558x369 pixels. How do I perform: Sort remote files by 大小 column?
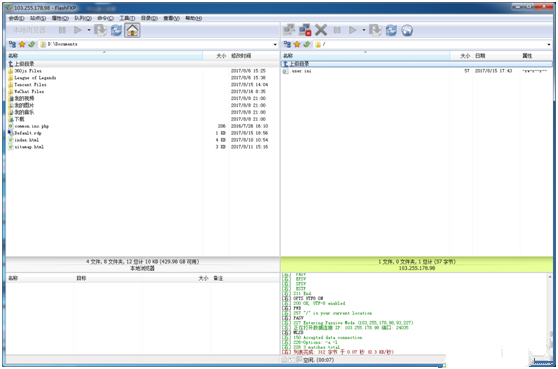pyautogui.click(x=461, y=56)
